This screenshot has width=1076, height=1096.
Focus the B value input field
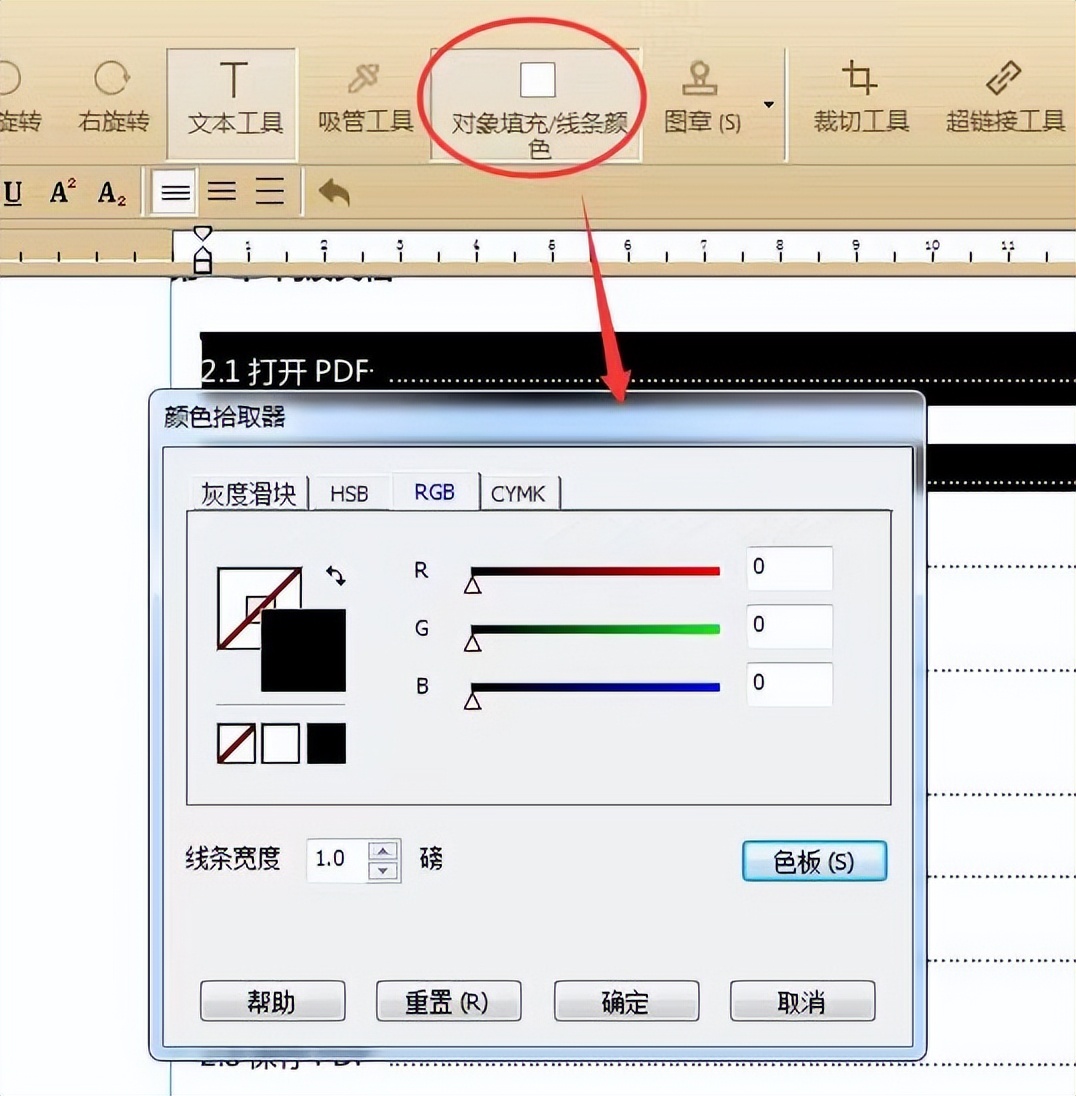click(x=789, y=684)
